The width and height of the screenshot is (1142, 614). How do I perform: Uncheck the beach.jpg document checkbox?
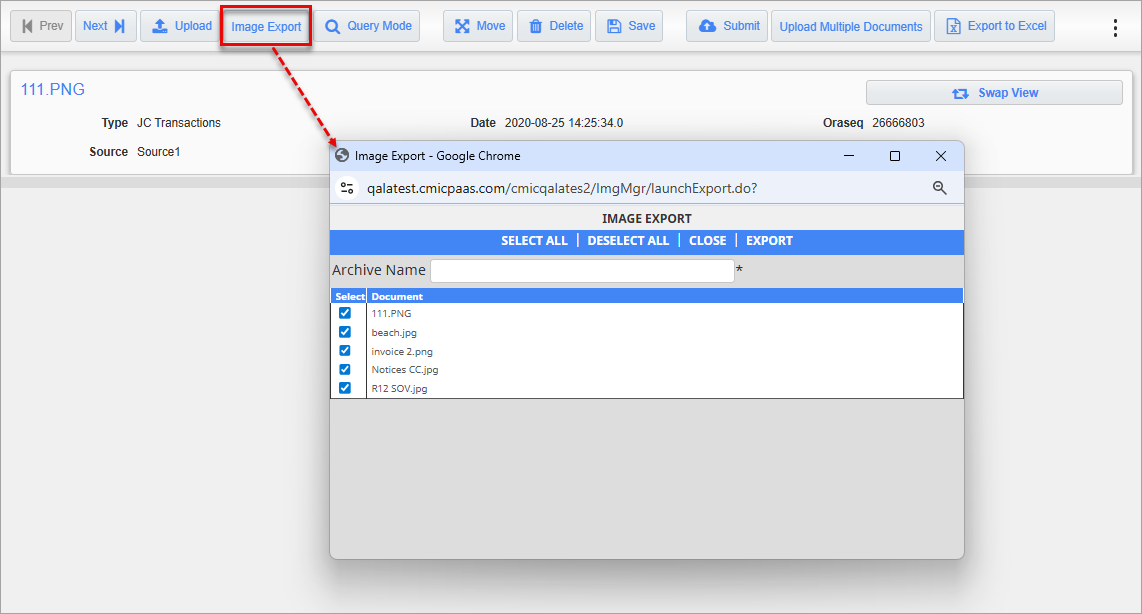point(345,331)
